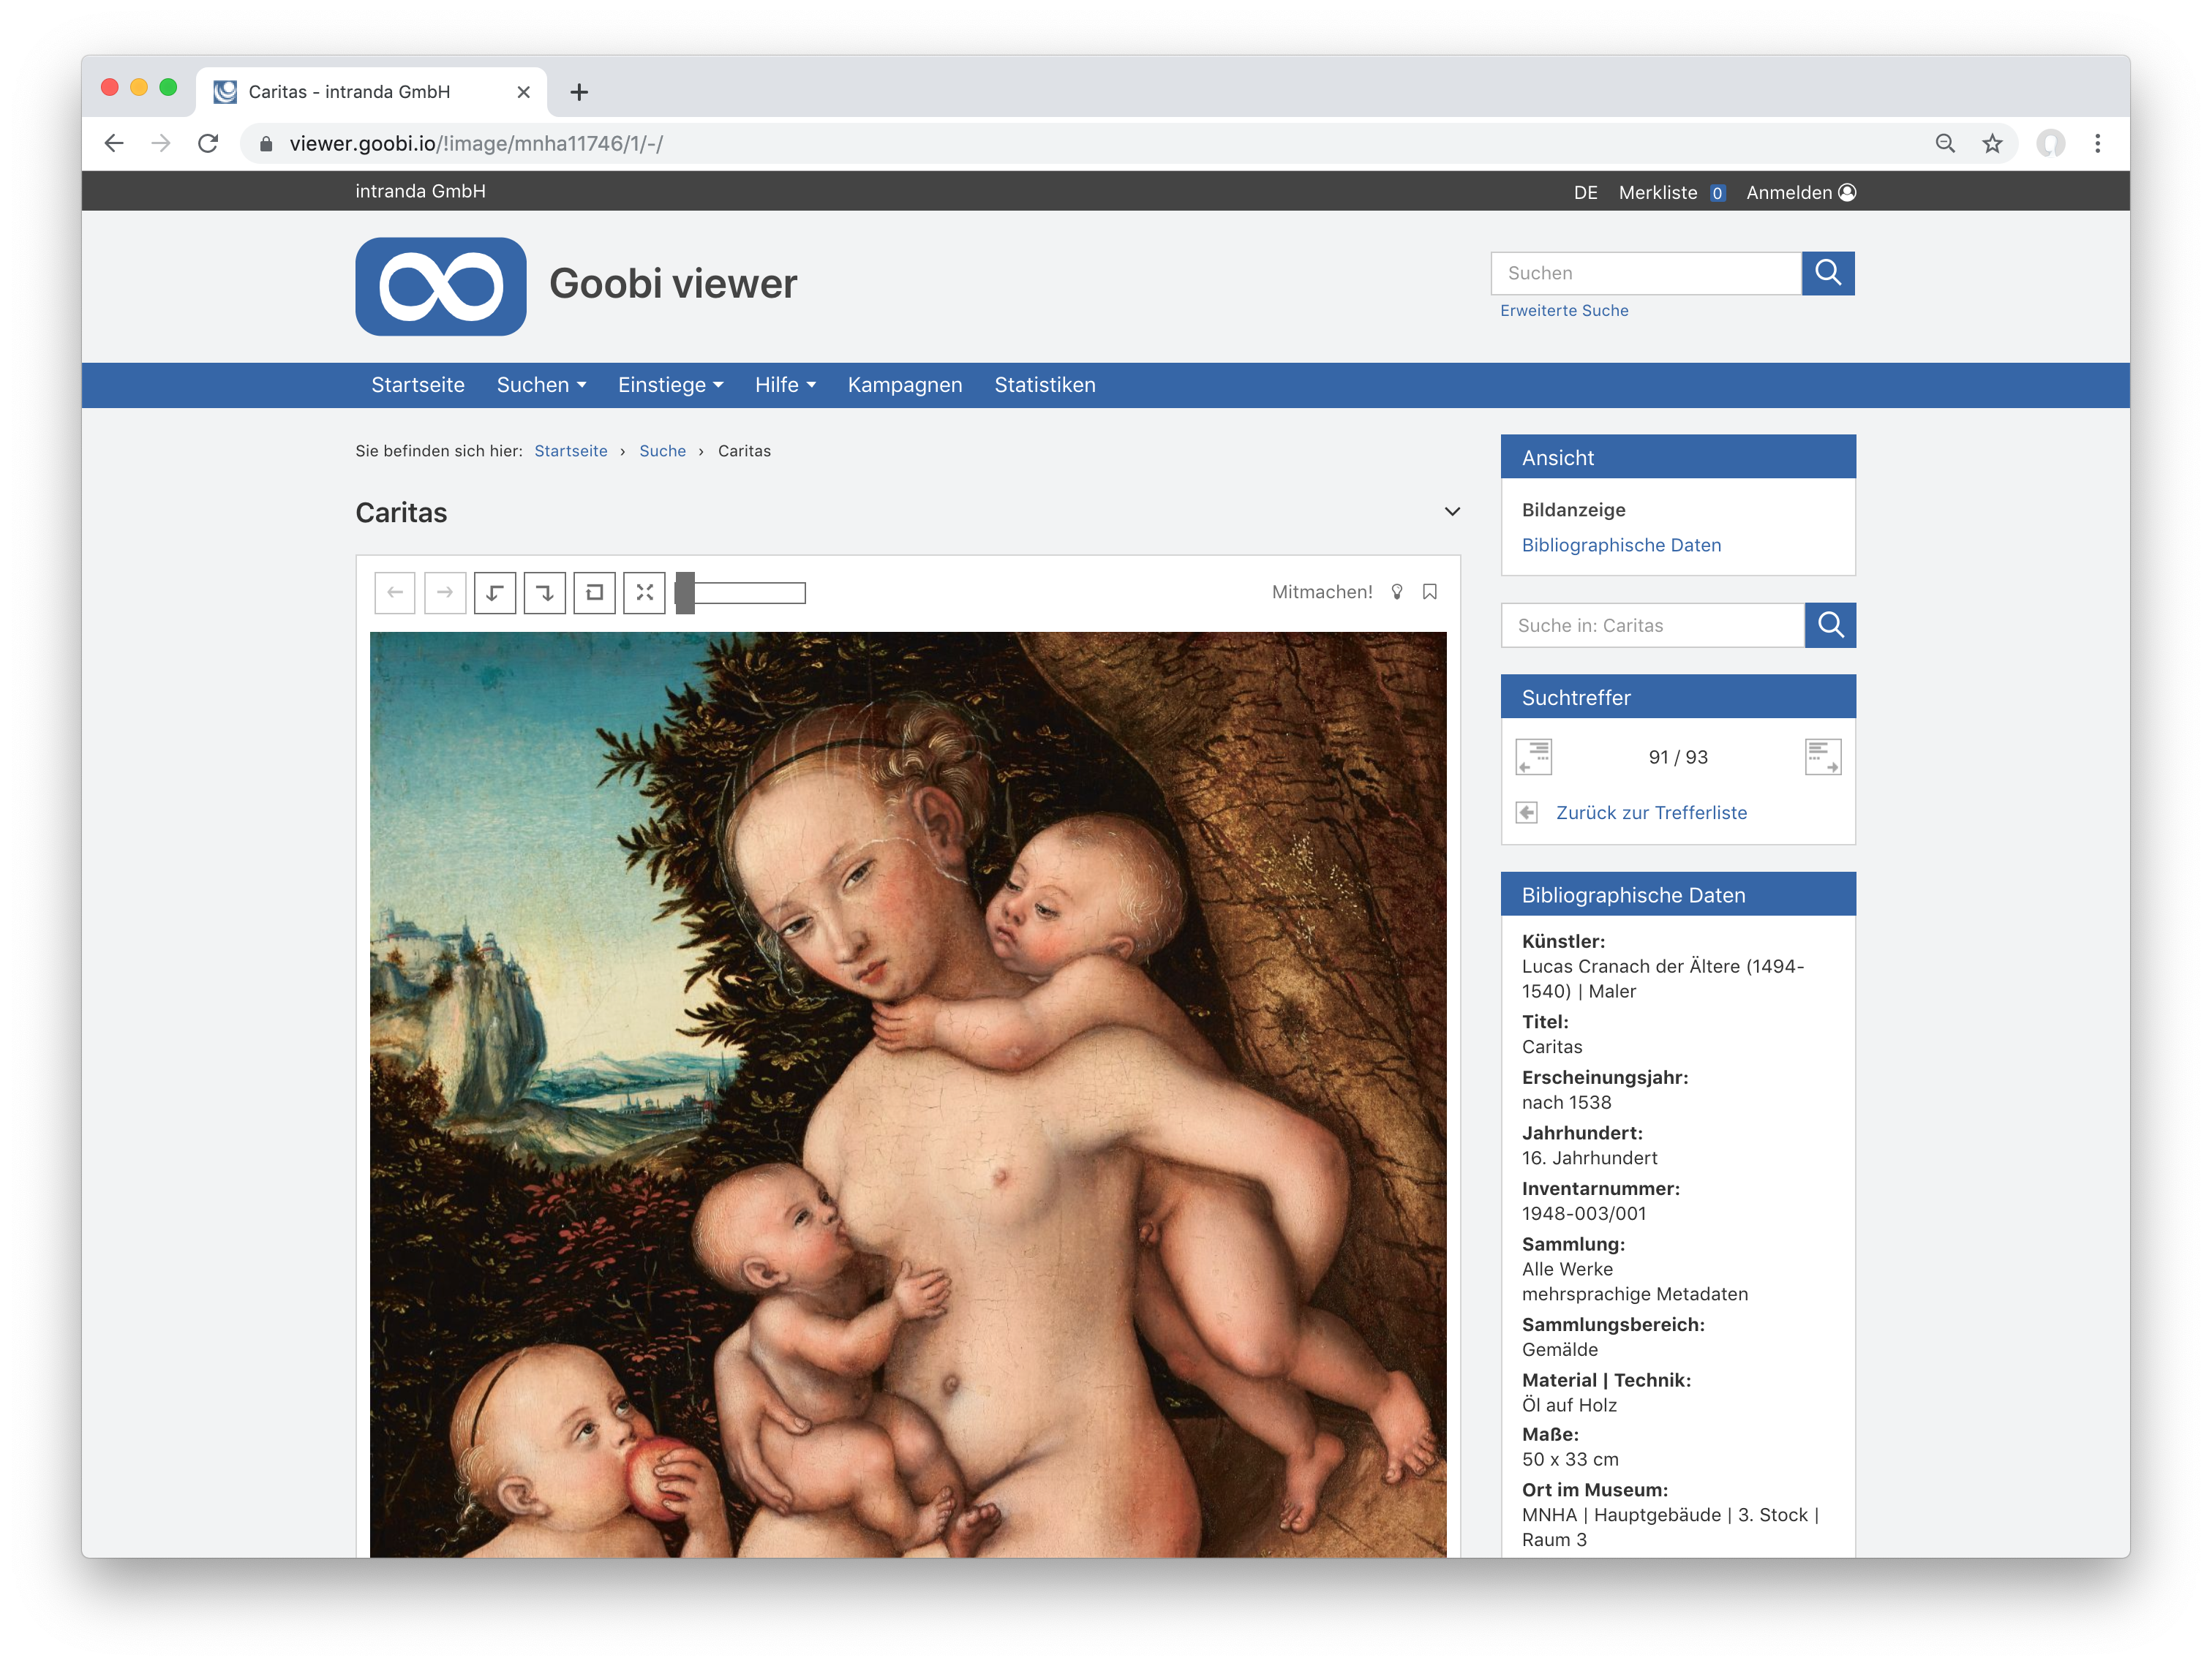The height and width of the screenshot is (1666, 2212).
Task: Rotate image right in viewer toolbar
Action: pyautogui.click(x=545, y=593)
